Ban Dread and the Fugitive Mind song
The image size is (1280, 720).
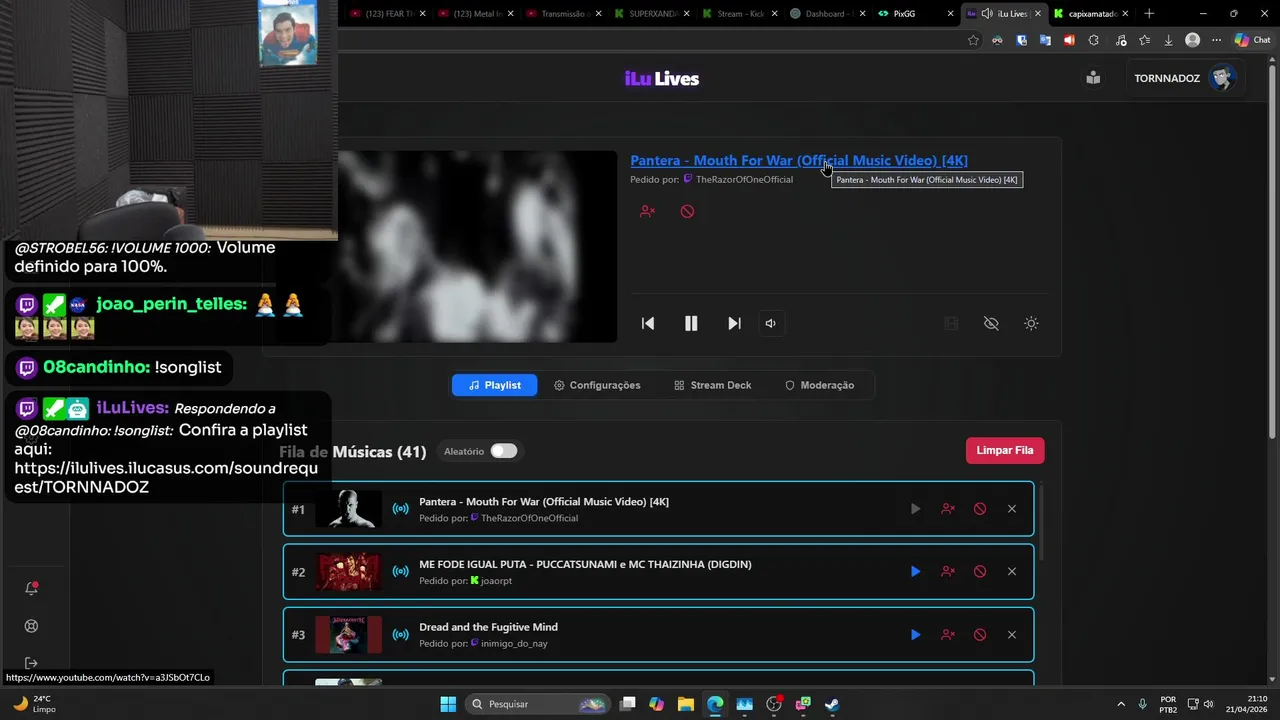point(980,635)
